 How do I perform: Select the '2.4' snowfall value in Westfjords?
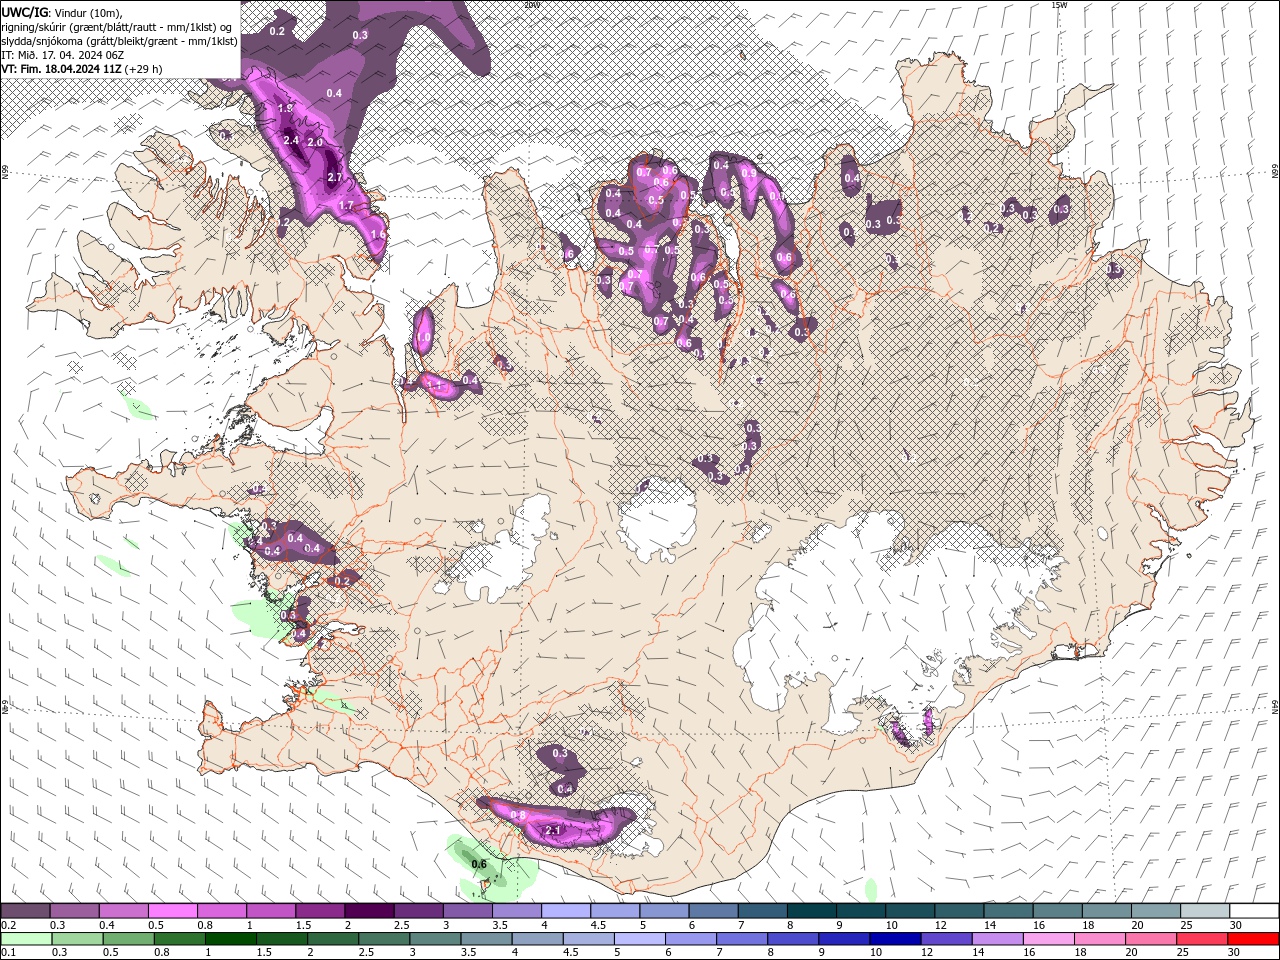pos(292,141)
